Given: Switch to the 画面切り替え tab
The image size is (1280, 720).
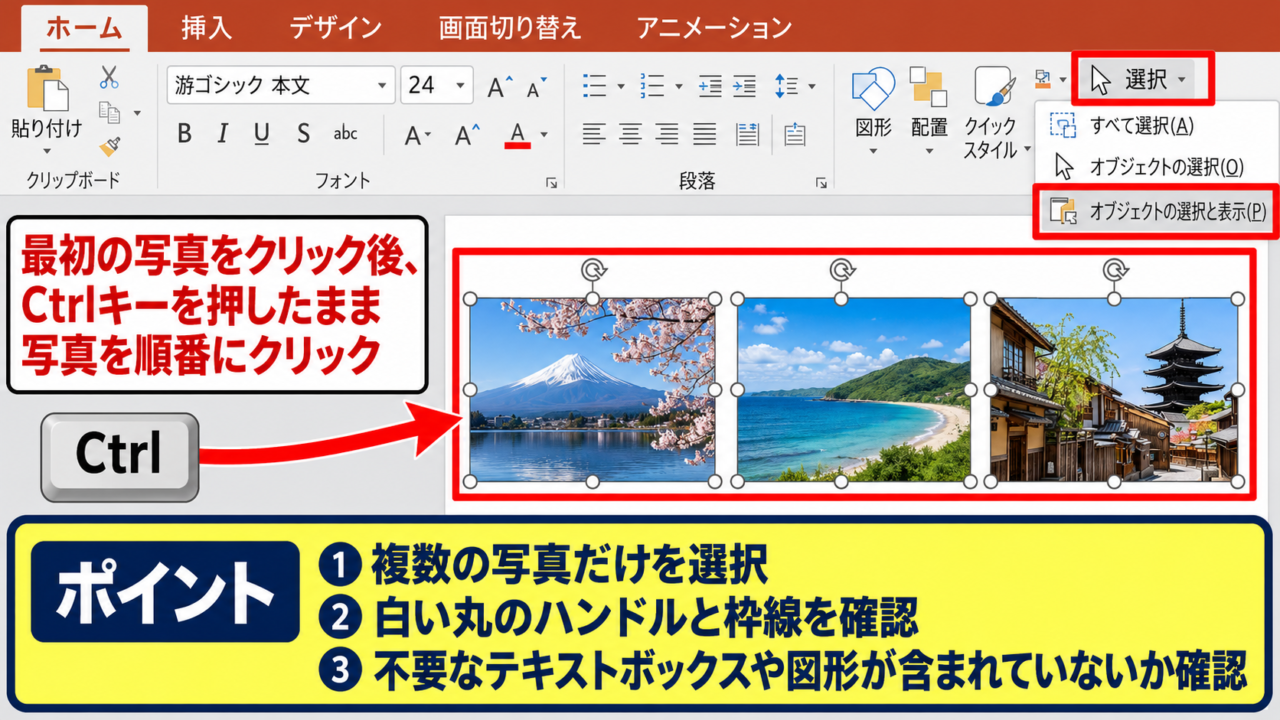Looking at the screenshot, I should point(510,27).
